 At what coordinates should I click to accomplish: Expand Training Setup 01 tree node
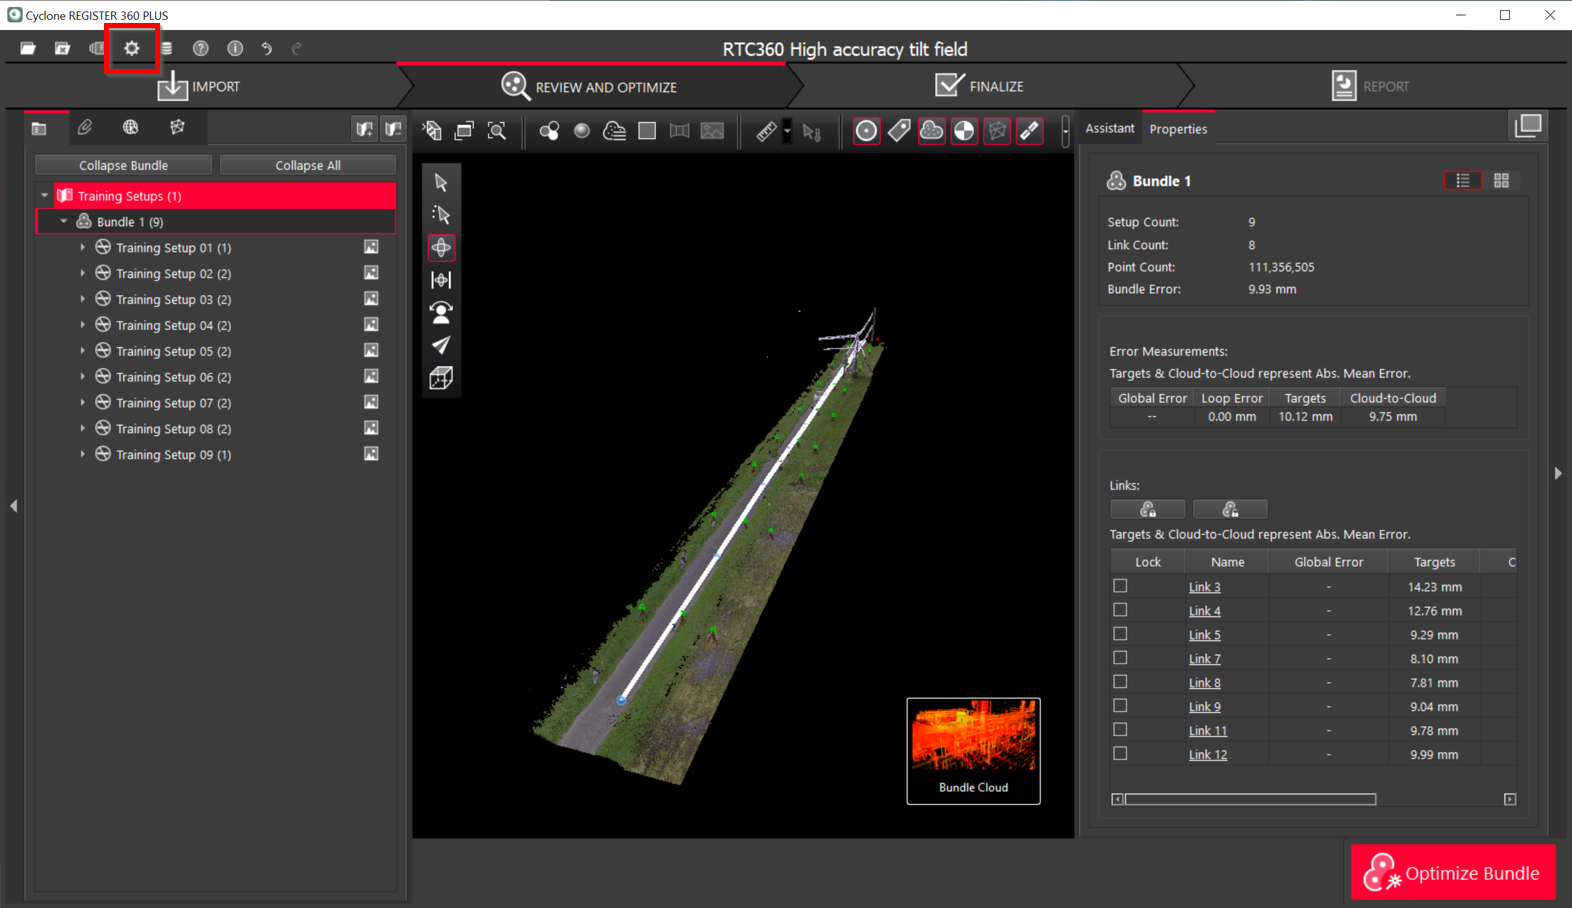pos(83,247)
